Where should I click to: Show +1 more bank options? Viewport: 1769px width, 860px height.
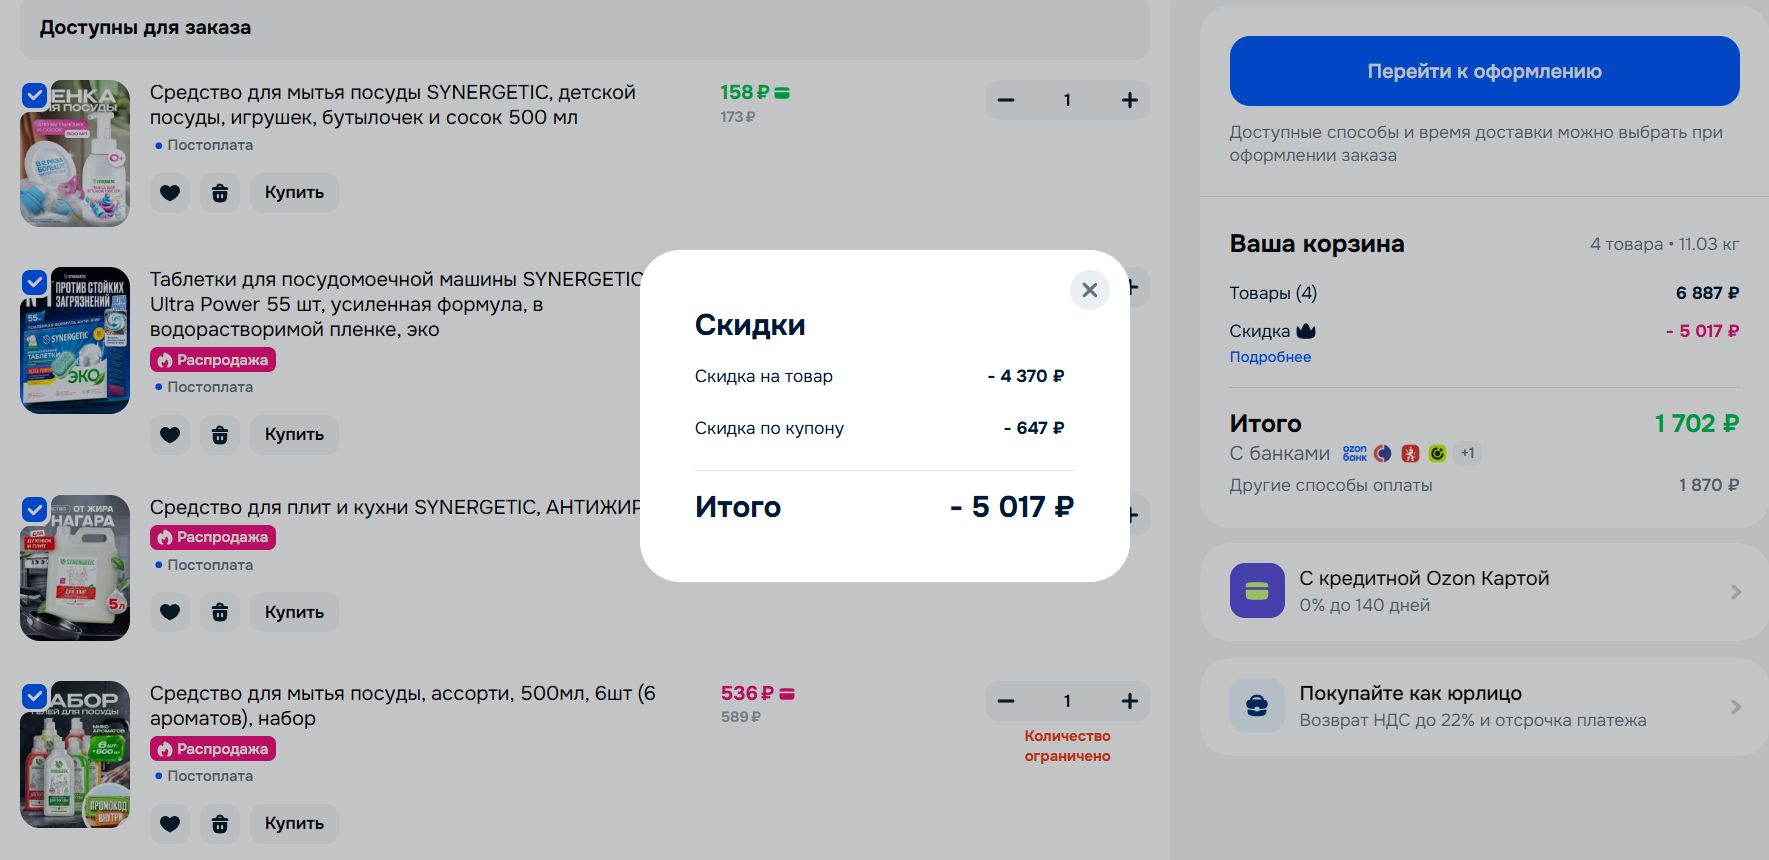(1467, 453)
